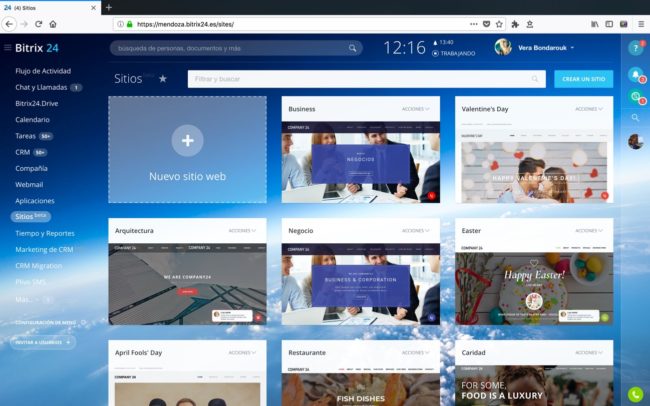Expand ACCIONES menu on Business site
The height and width of the screenshot is (406, 650).
pos(415,109)
